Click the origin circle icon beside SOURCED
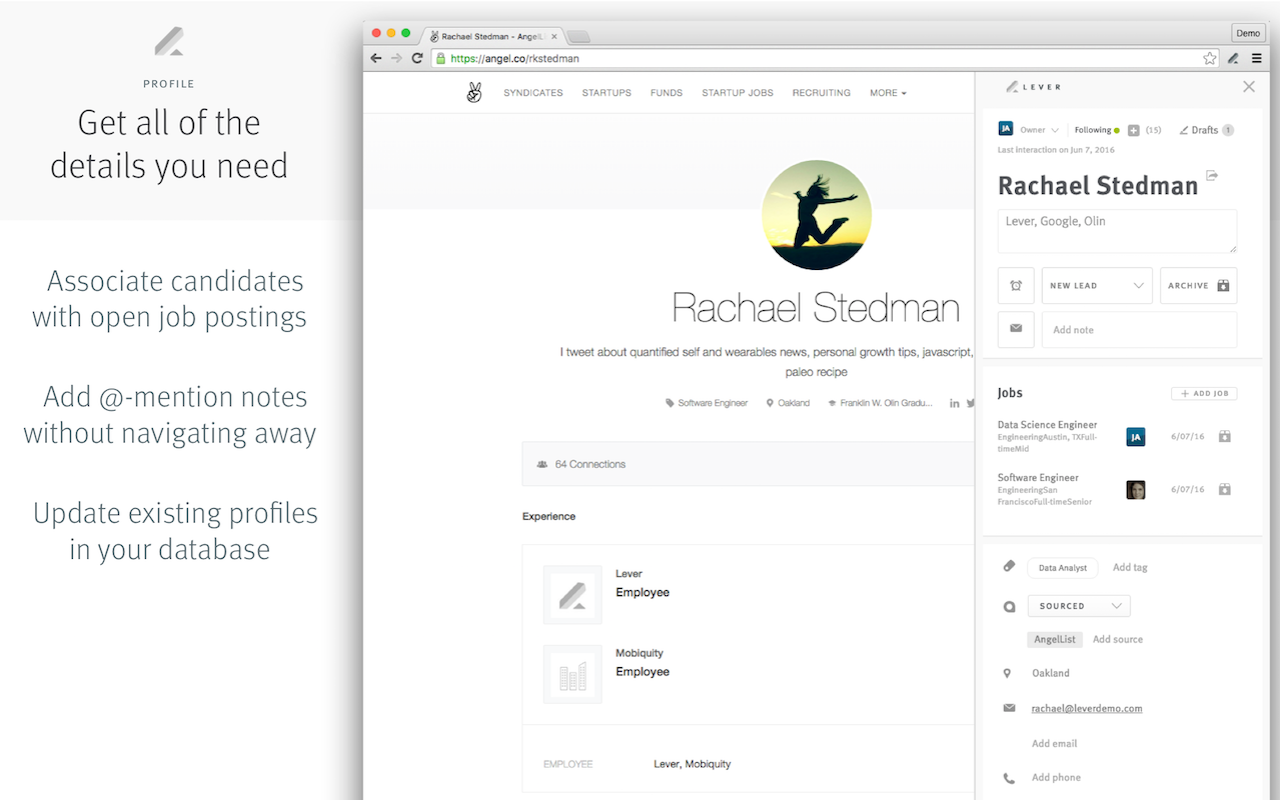Viewport: 1280px width, 800px height. [1009, 606]
